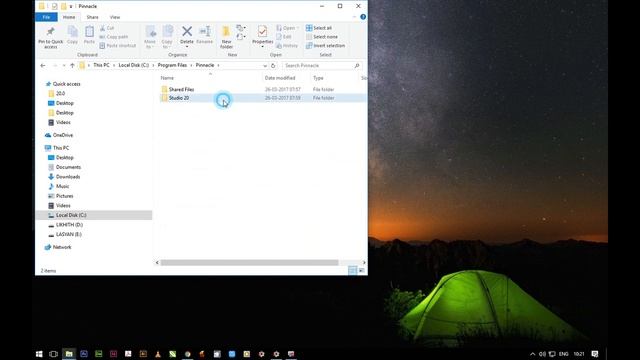Create a New folder from the ribbon
The width and height of the screenshot is (640, 360).
click(x=226, y=36)
